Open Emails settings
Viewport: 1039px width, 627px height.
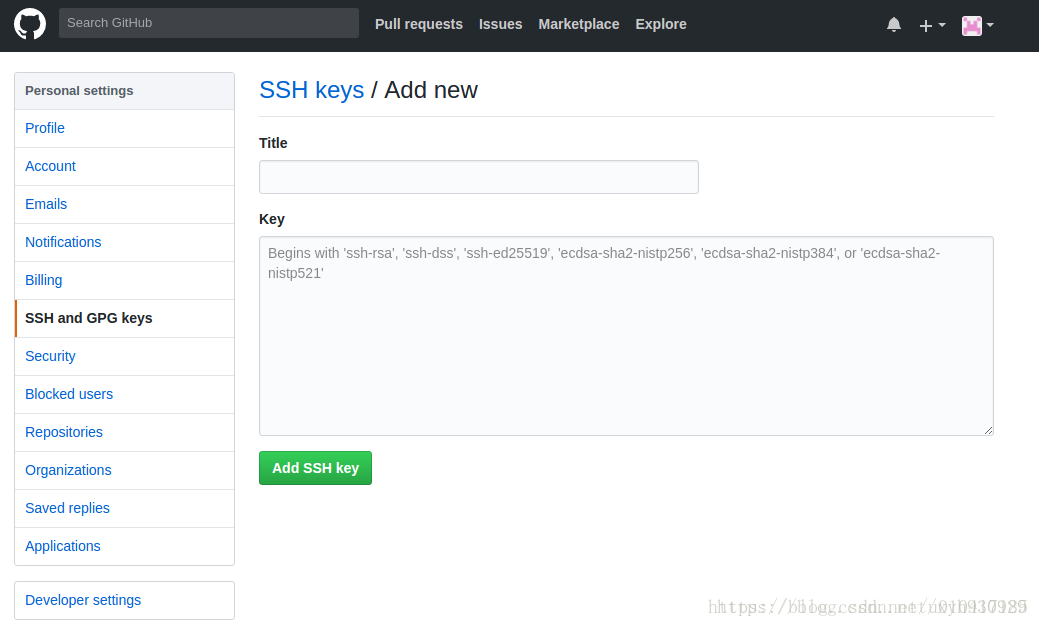pos(125,204)
